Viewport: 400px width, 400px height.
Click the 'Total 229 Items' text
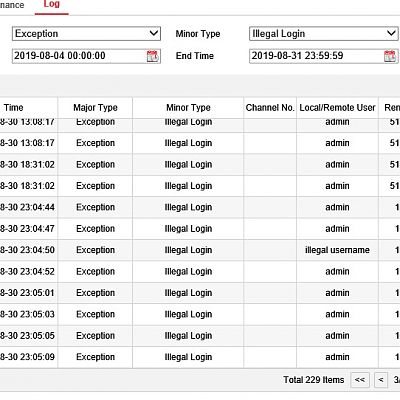click(314, 380)
